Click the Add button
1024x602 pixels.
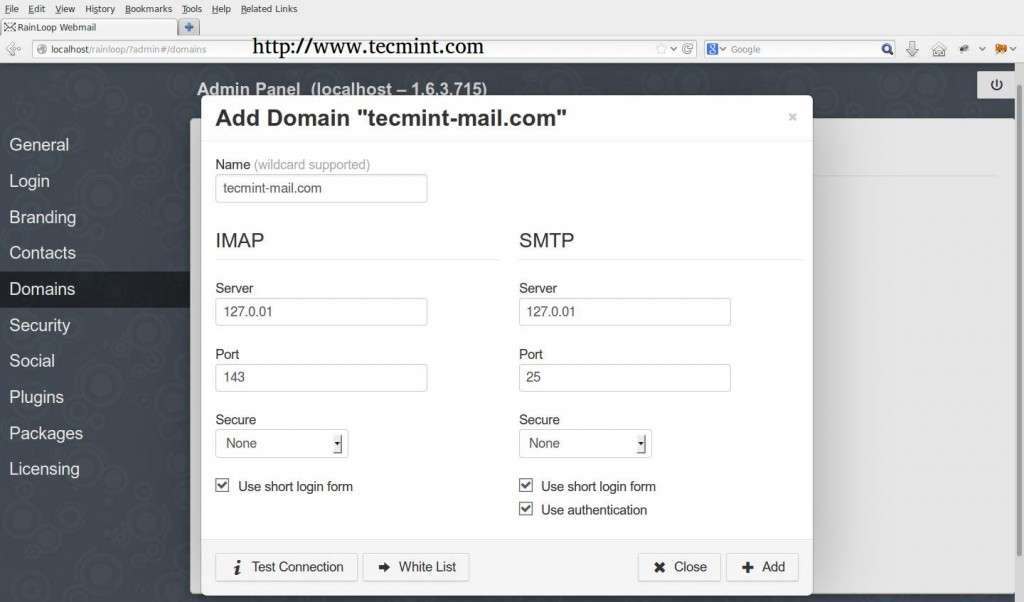(762, 567)
